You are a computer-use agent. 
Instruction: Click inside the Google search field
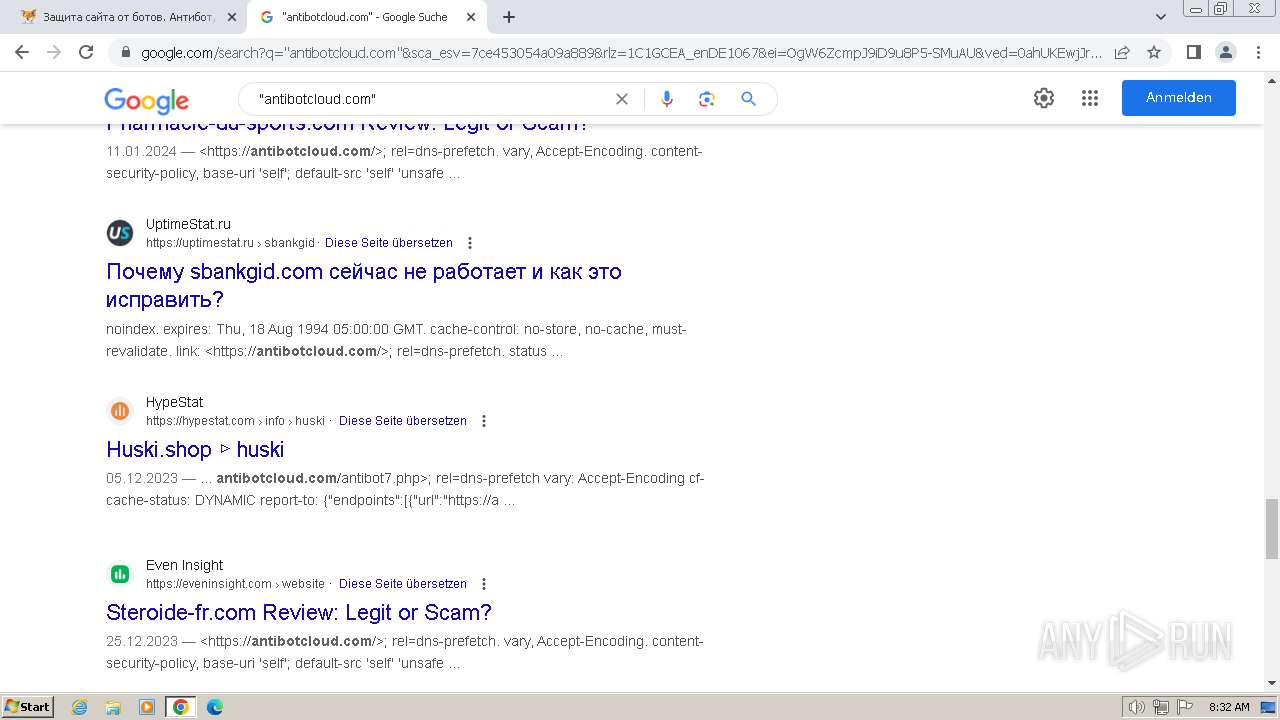point(430,99)
